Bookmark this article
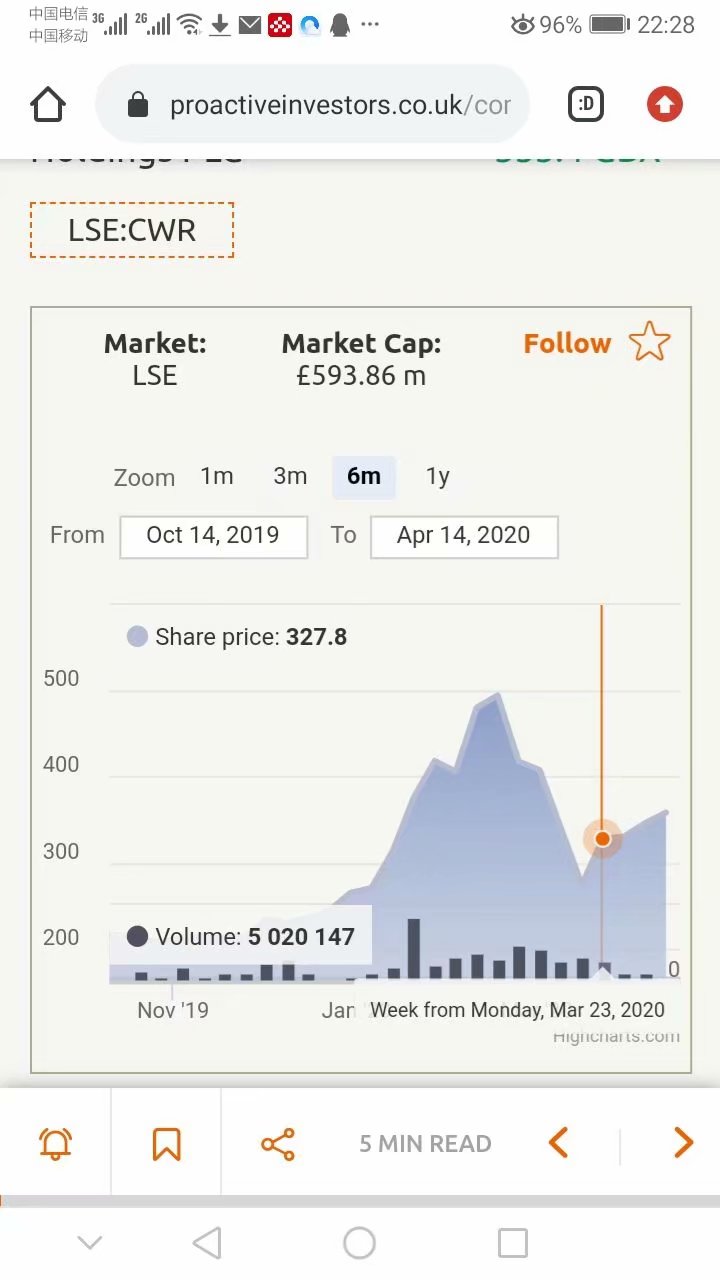The image size is (720, 1280). coord(166,1143)
